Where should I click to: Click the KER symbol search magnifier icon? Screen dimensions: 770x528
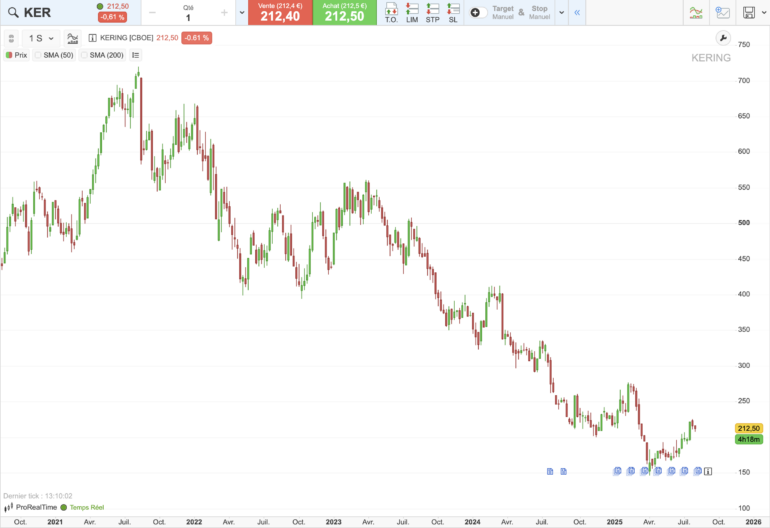pyautogui.click(x=11, y=12)
